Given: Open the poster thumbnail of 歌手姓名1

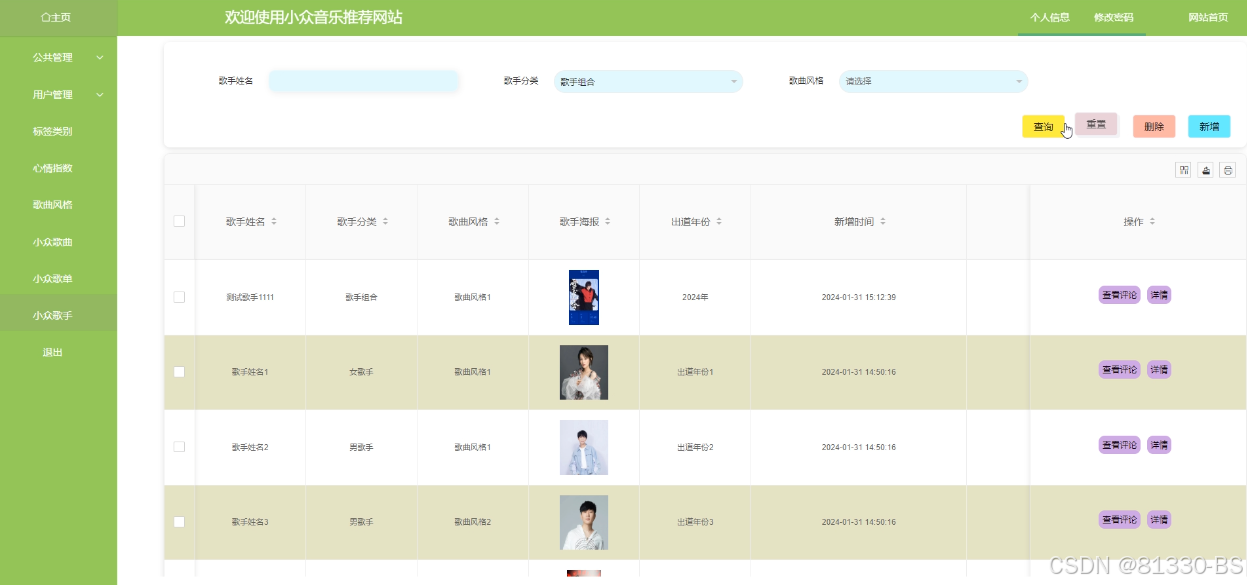Looking at the screenshot, I should click(584, 372).
